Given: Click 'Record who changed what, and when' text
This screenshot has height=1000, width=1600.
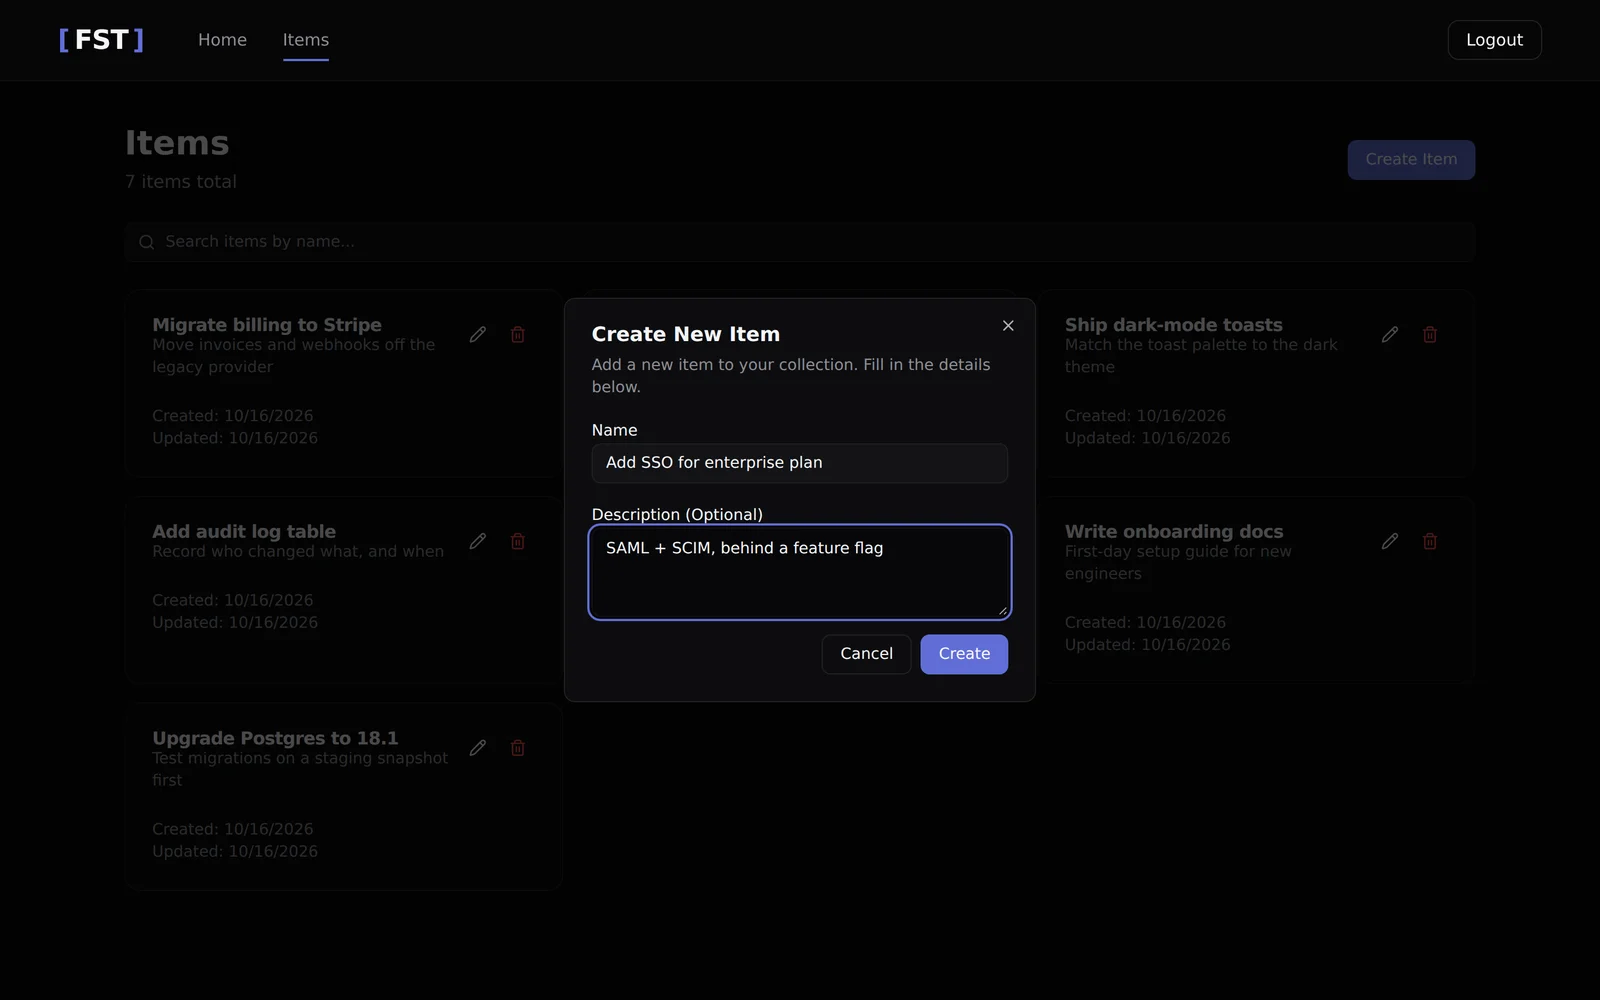Looking at the screenshot, I should pyautogui.click(x=298, y=552).
